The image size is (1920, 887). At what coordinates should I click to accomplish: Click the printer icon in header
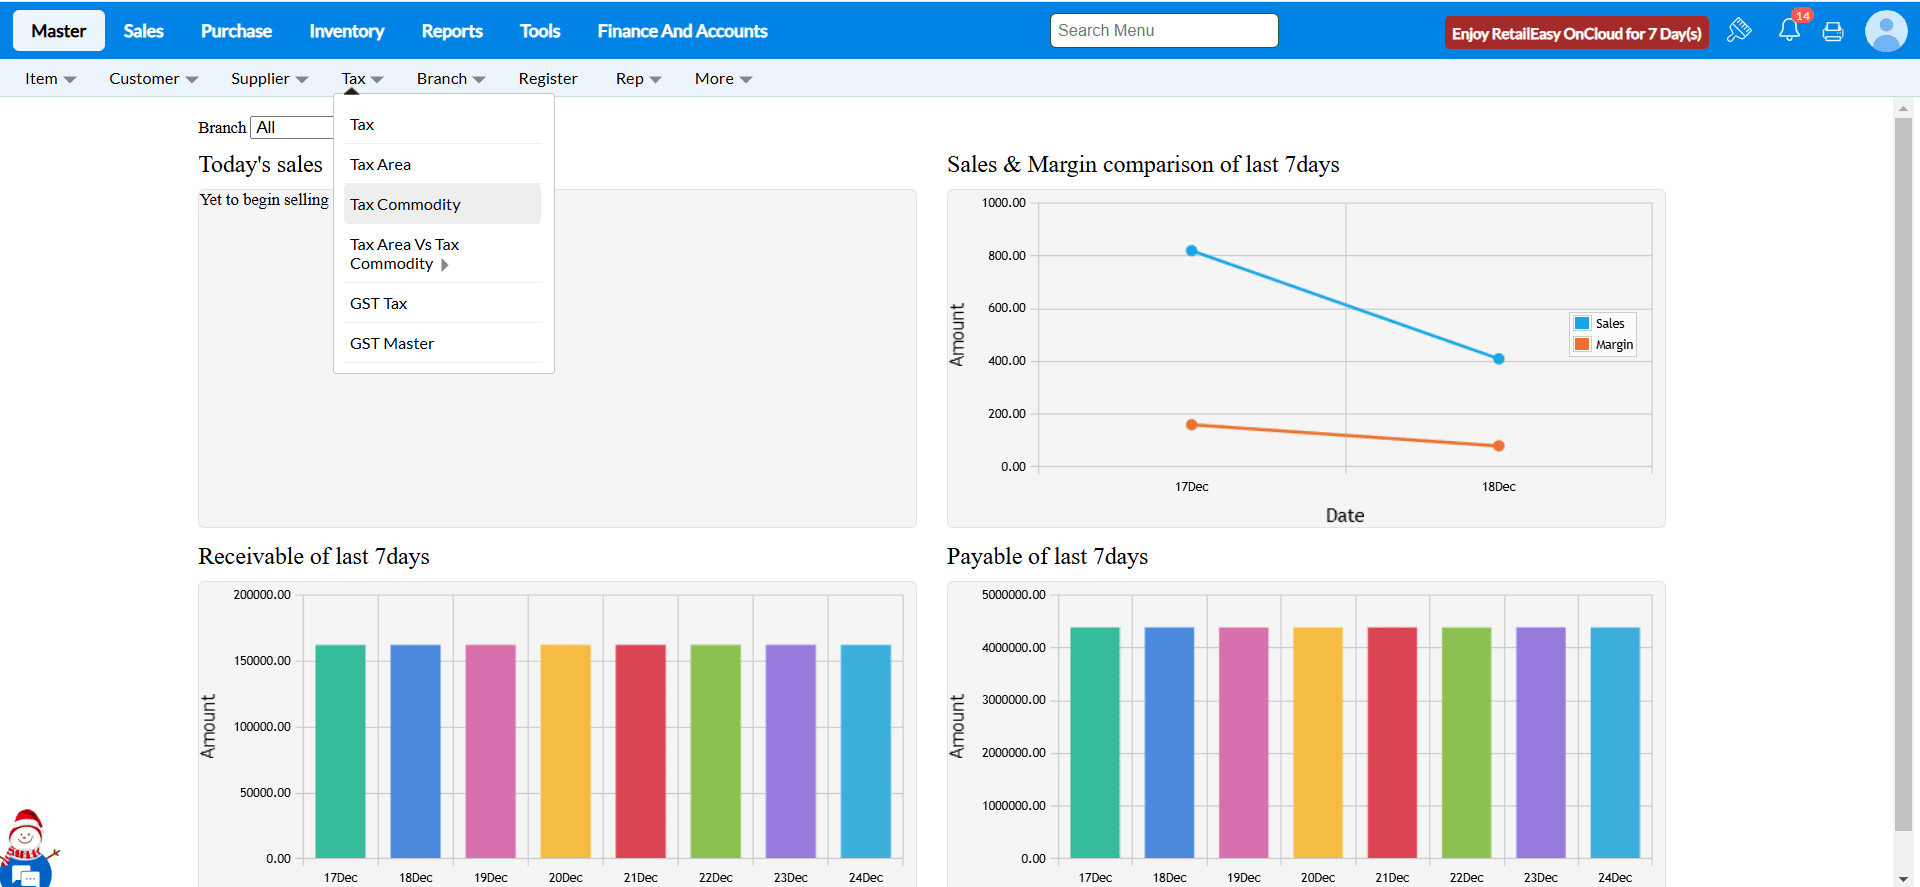click(1833, 32)
